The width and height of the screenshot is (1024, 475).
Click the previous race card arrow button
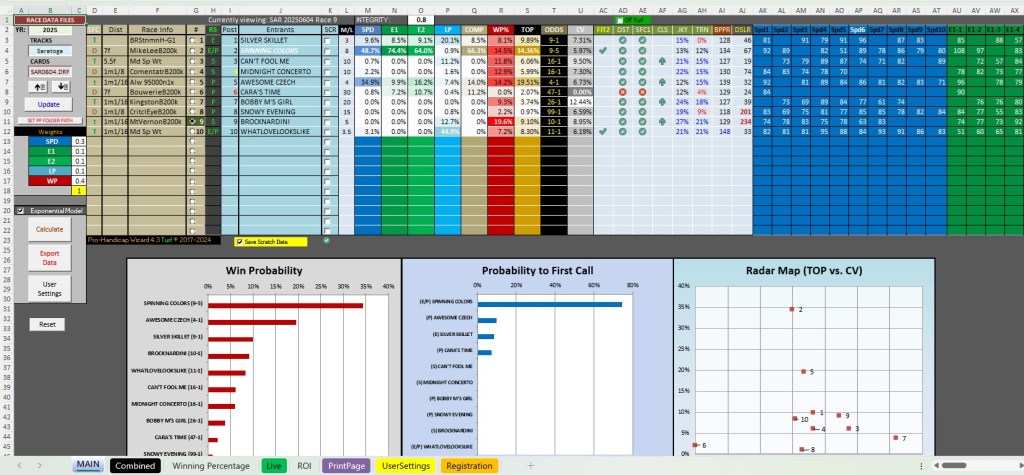tap(37, 86)
